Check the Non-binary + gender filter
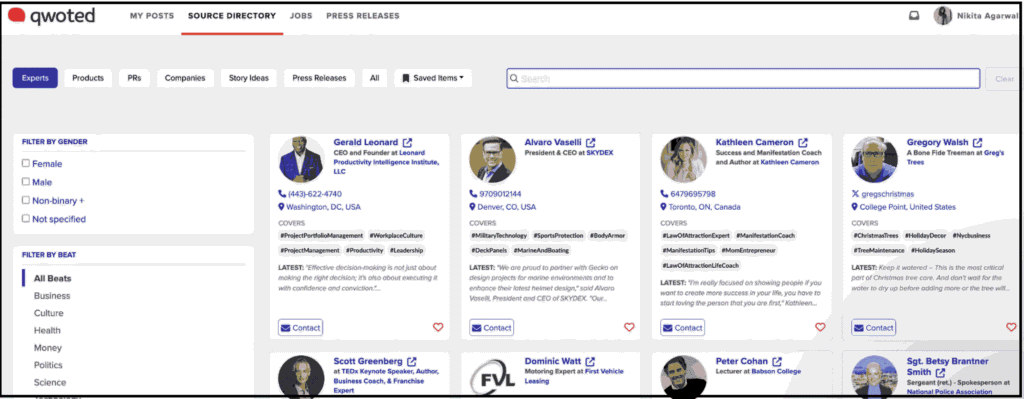This screenshot has height=399, width=1024. pyautogui.click(x=25, y=200)
